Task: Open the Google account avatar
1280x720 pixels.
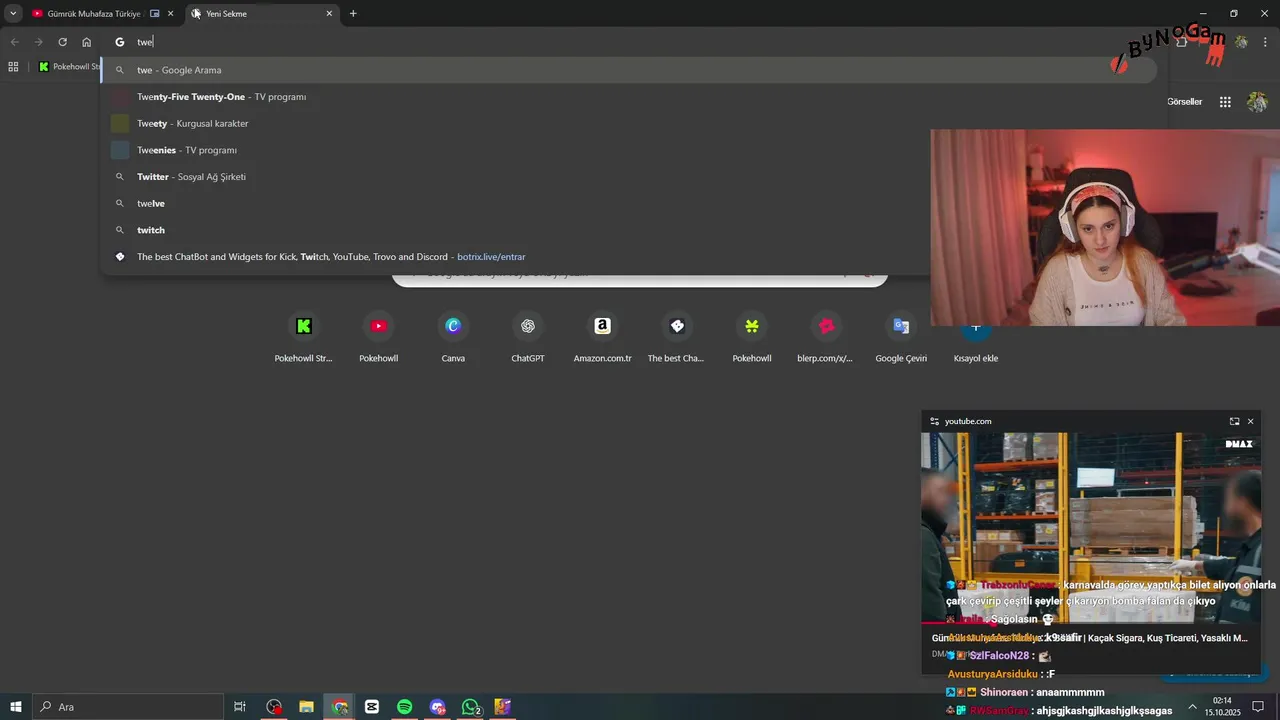Action: (1257, 102)
